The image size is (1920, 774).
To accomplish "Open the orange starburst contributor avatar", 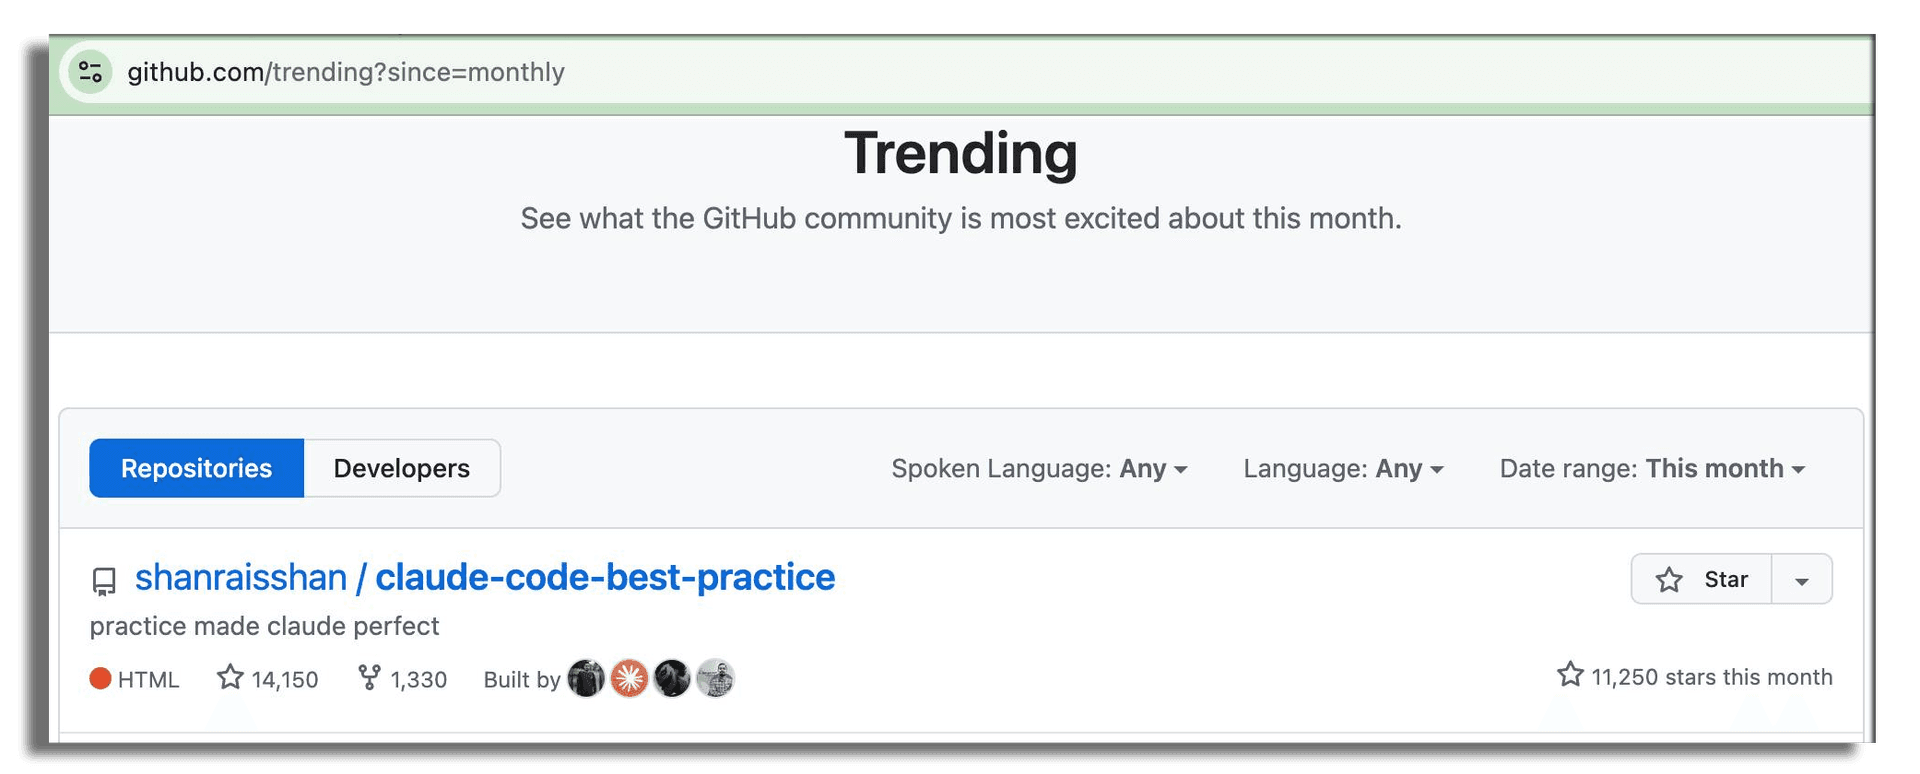I will [629, 679].
